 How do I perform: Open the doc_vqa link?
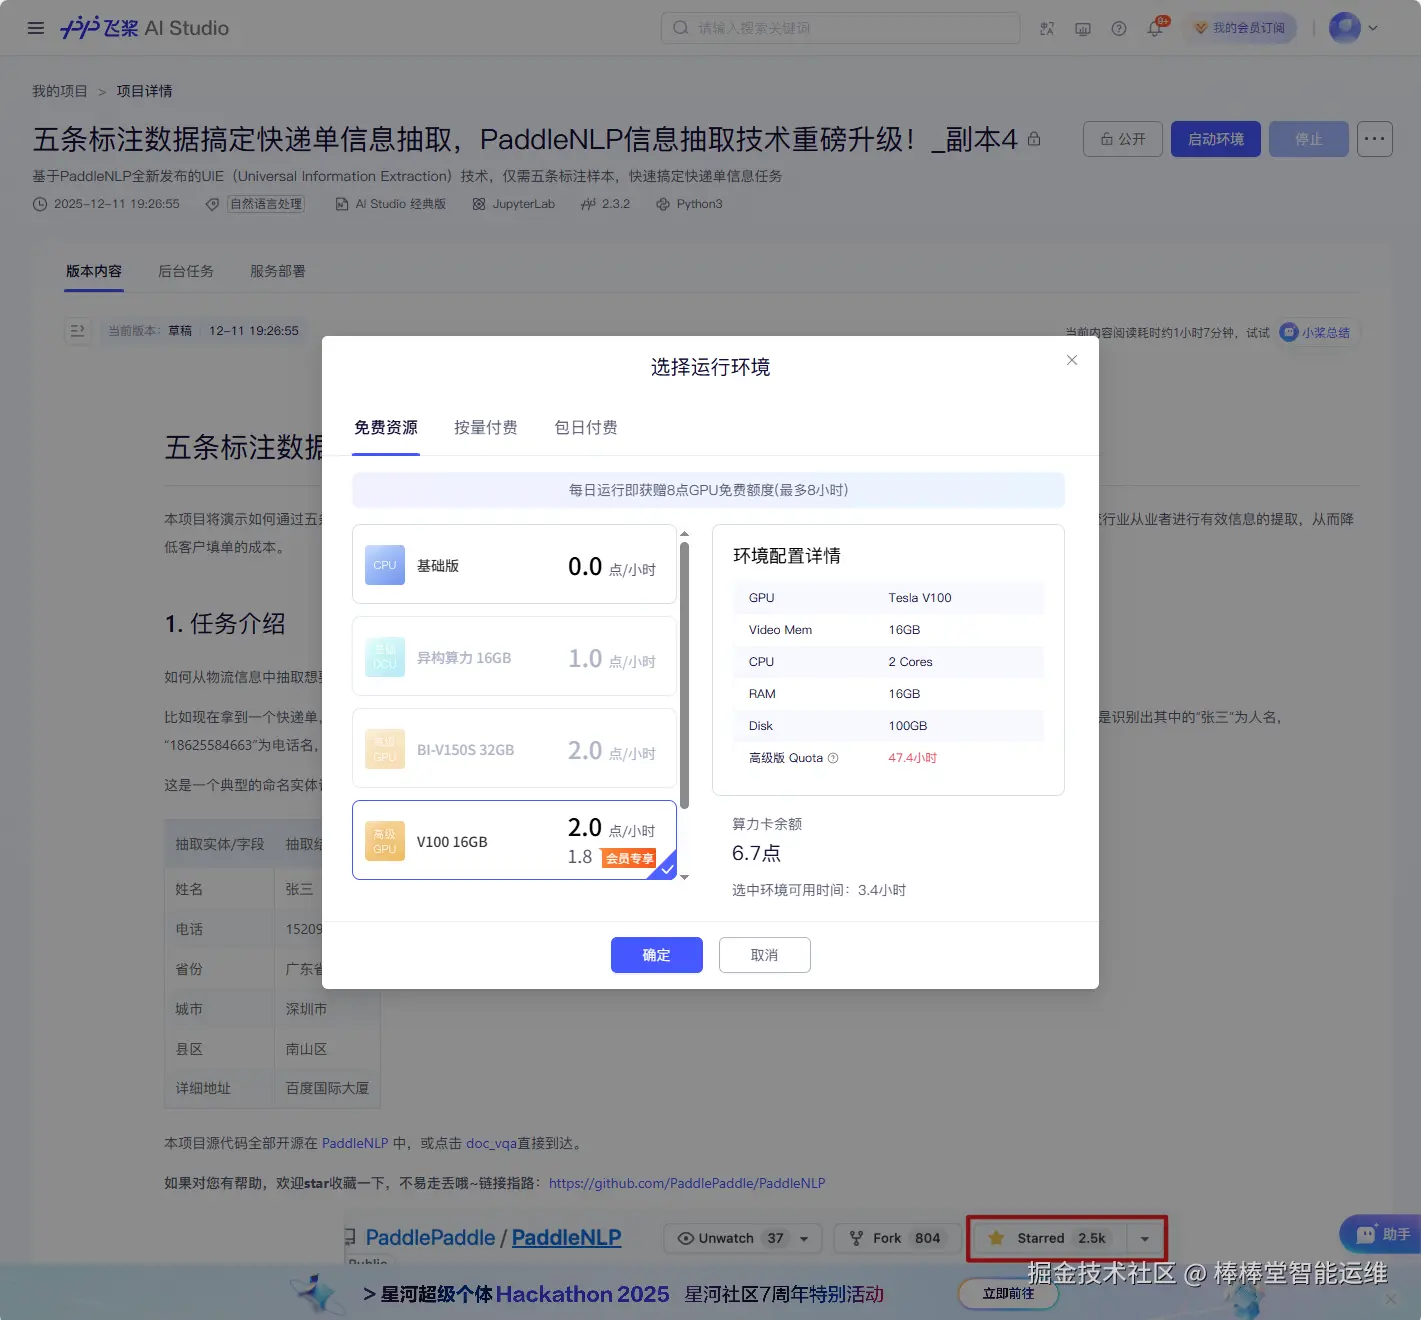click(491, 1143)
